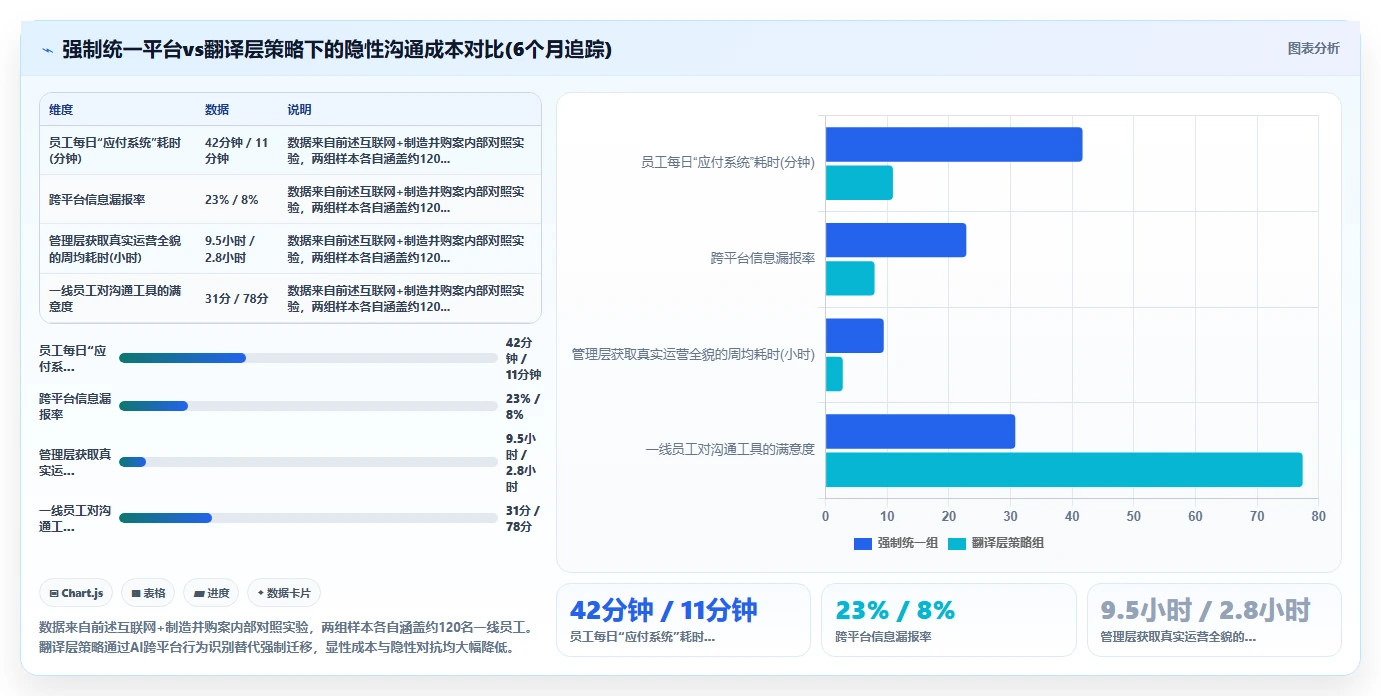The image size is (1381, 696).
Task: Click the progress bar for 一线员工对沟通工…
Action: coord(308,518)
